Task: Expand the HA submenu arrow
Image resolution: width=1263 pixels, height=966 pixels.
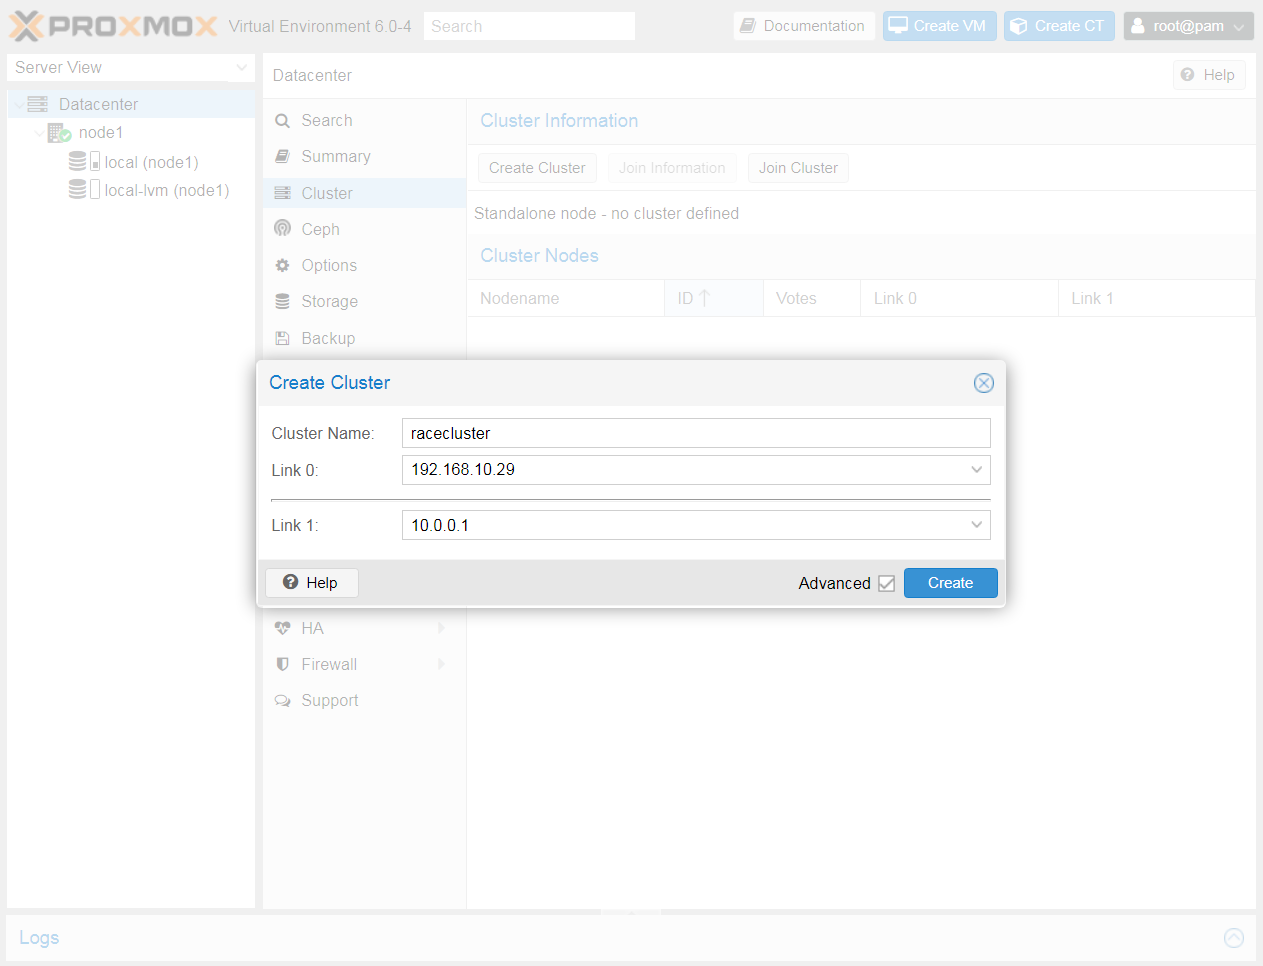Action: 441,628
